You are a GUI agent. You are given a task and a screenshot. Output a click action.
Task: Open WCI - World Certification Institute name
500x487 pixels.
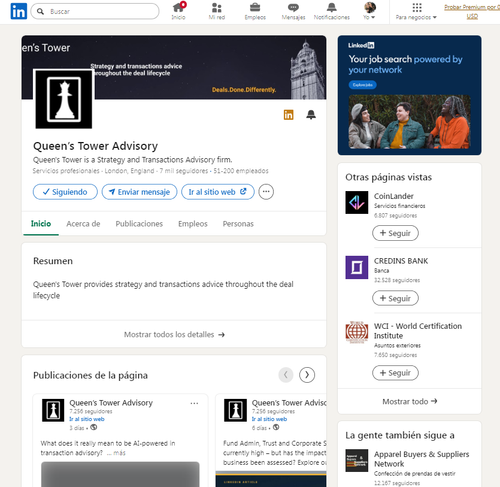point(418,331)
